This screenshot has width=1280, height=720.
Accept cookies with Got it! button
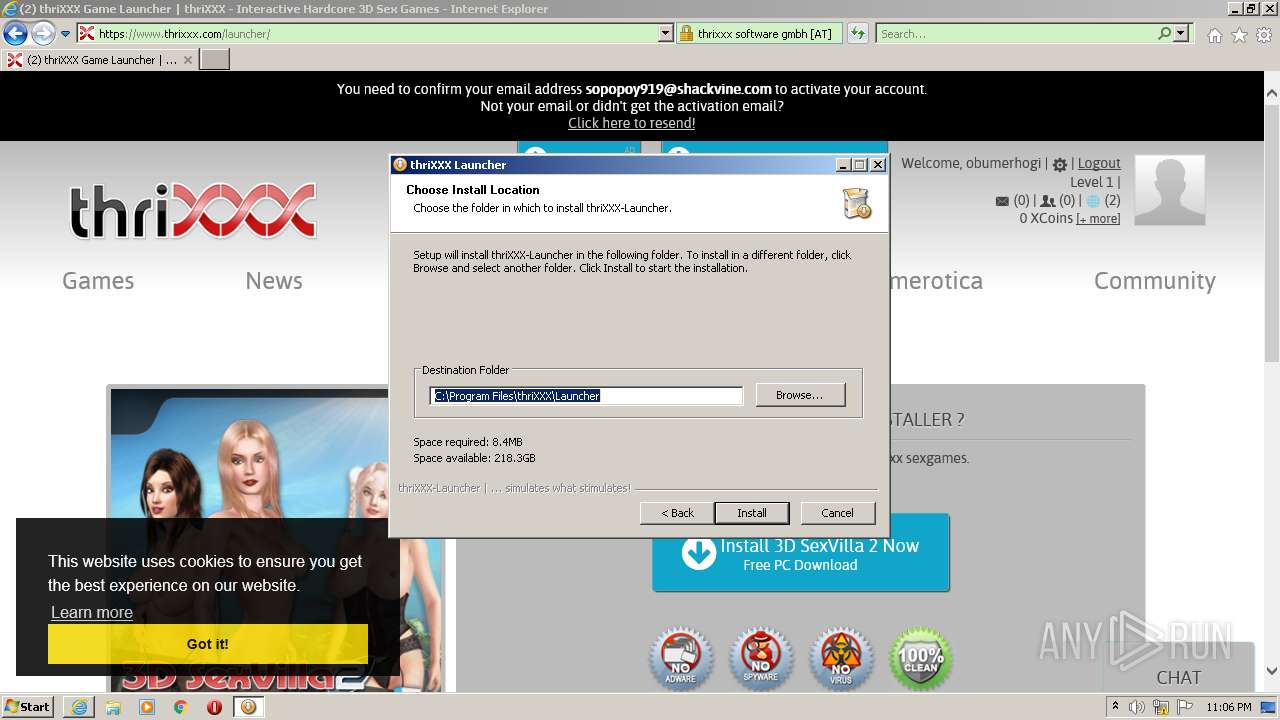208,644
